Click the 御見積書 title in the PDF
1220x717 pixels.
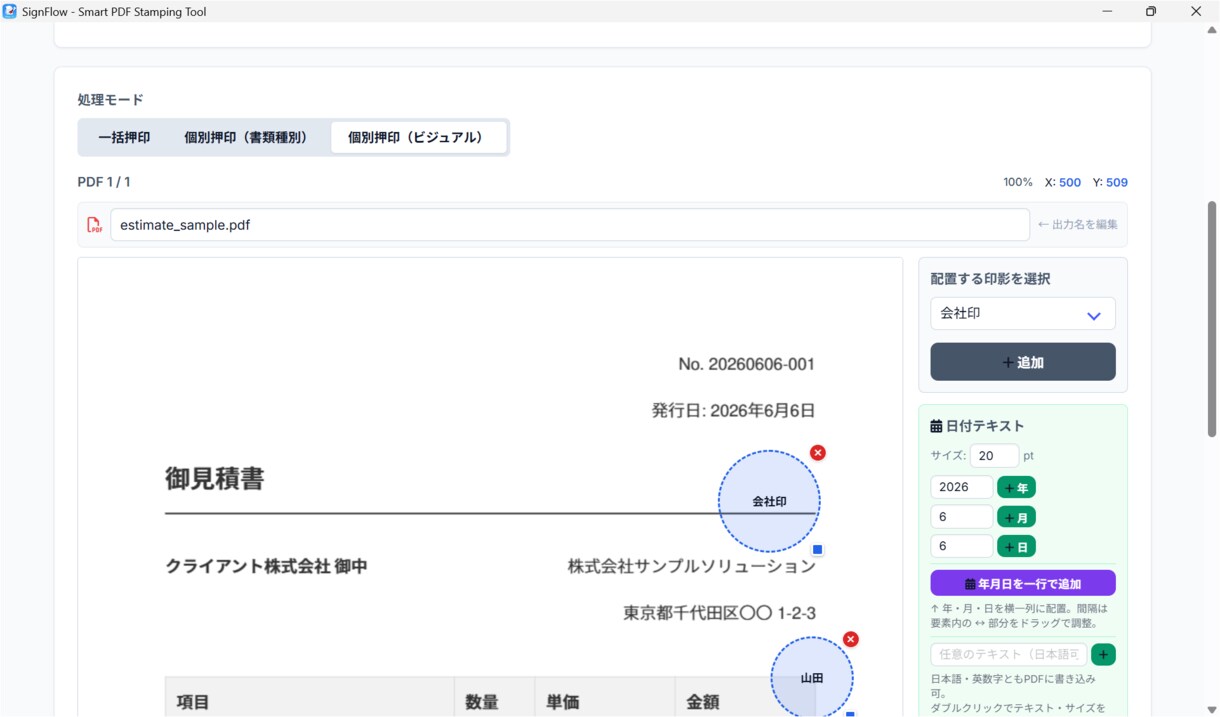(x=215, y=479)
